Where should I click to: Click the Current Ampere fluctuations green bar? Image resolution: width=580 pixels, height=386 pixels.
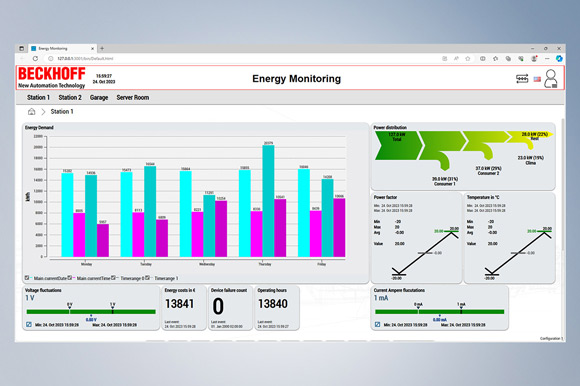[439, 312]
